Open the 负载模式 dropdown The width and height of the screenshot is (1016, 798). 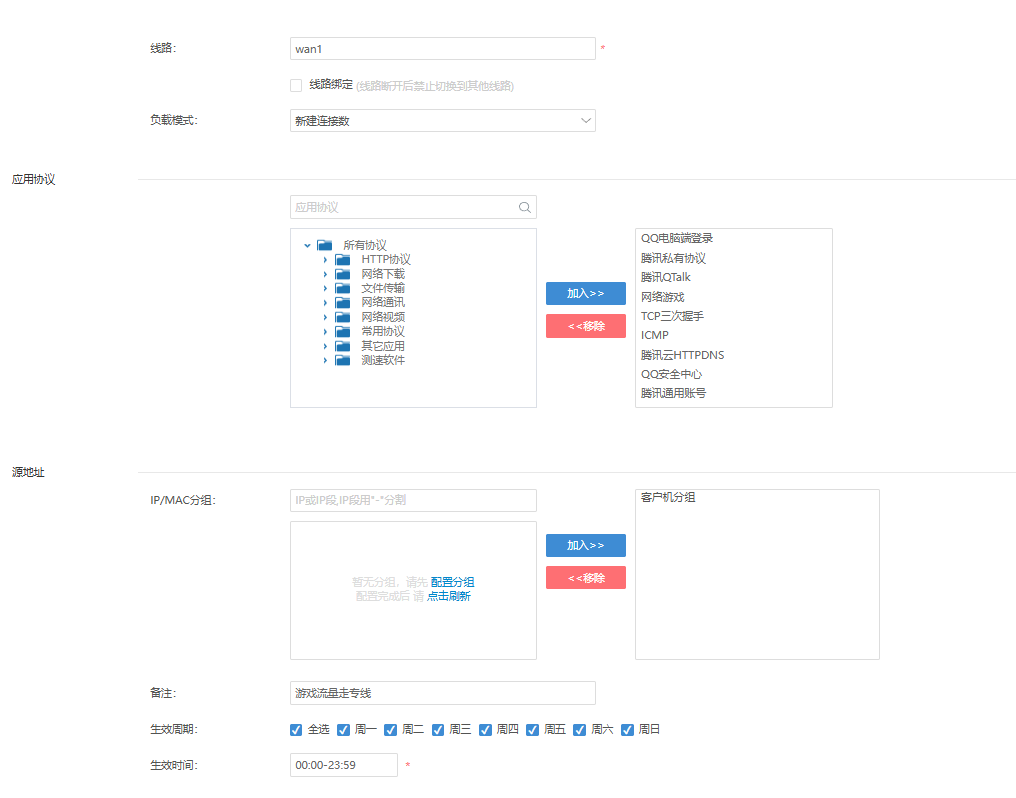pos(443,120)
